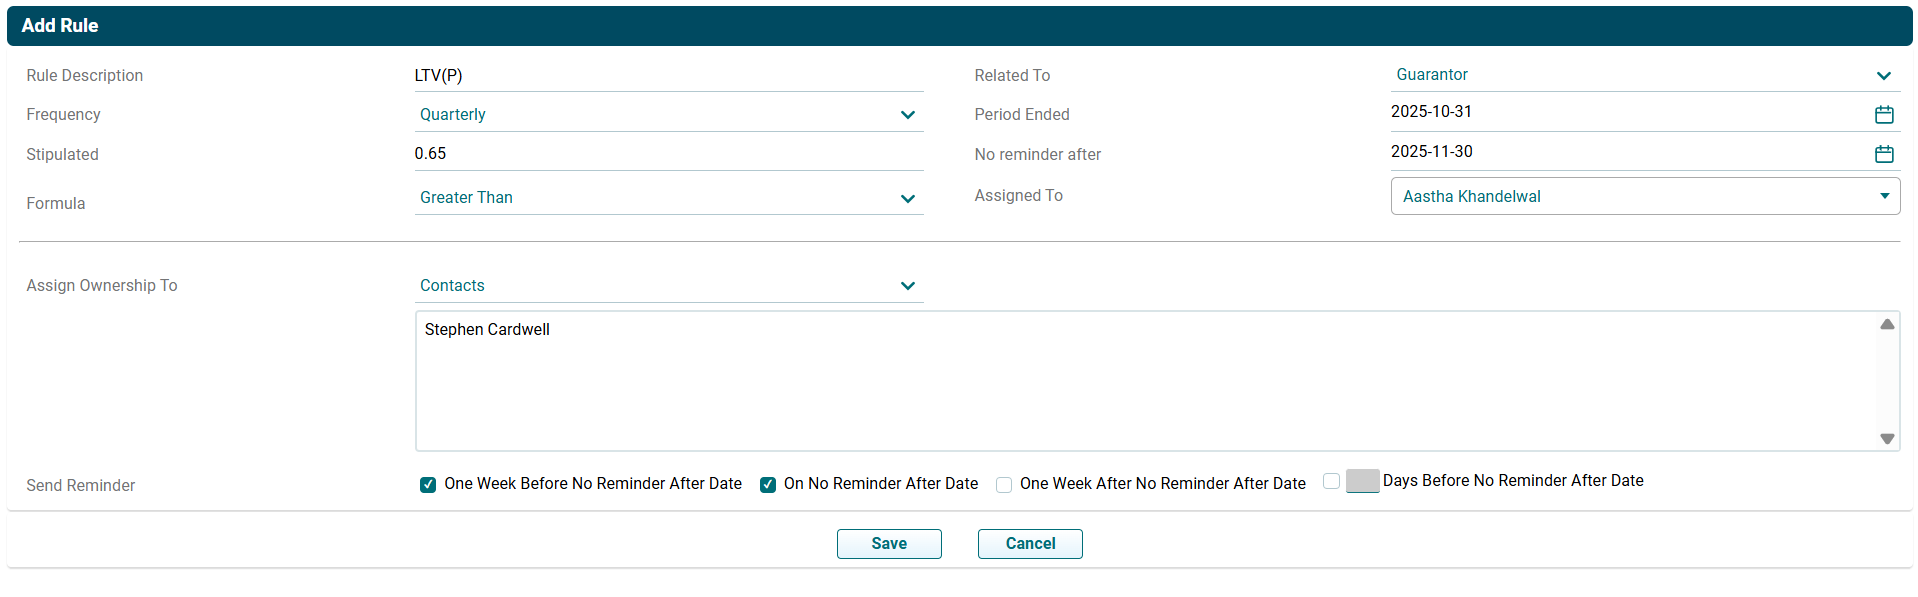Viewport: 1918px width, 597px height.
Task: Click the Cancel button
Action: click(x=1030, y=544)
